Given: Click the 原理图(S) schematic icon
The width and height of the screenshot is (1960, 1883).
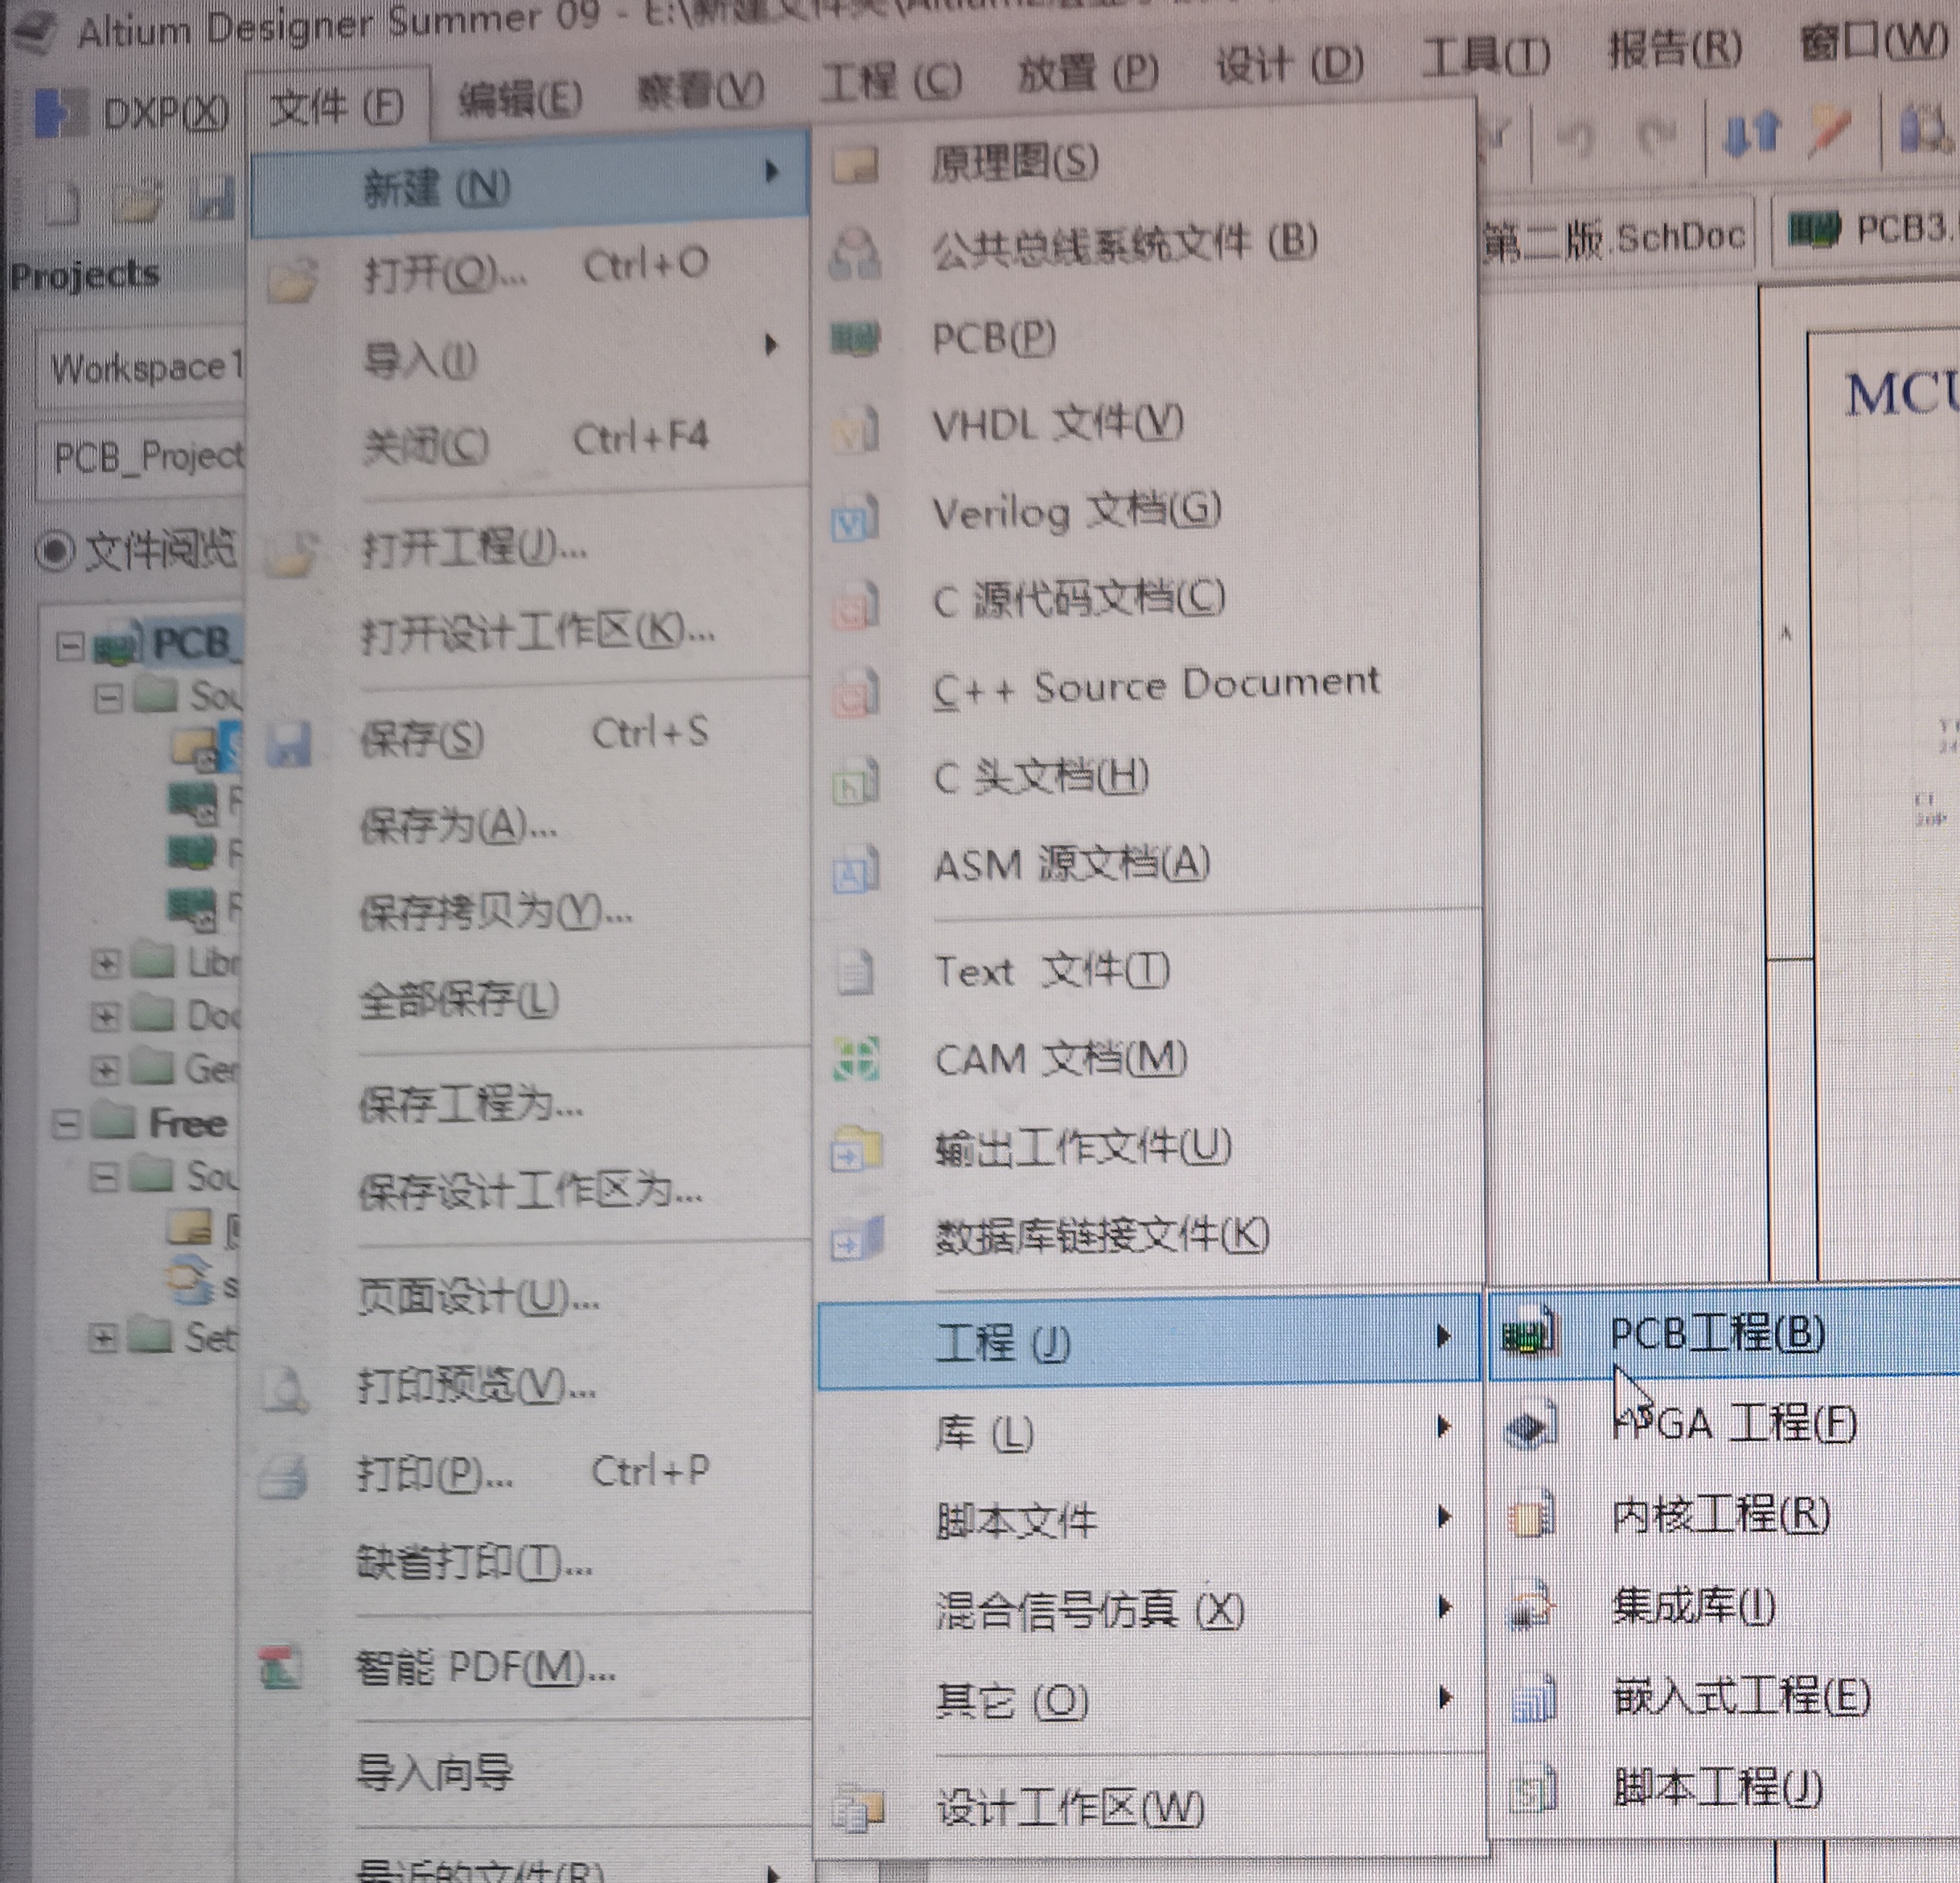Looking at the screenshot, I should tap(856, 165).
